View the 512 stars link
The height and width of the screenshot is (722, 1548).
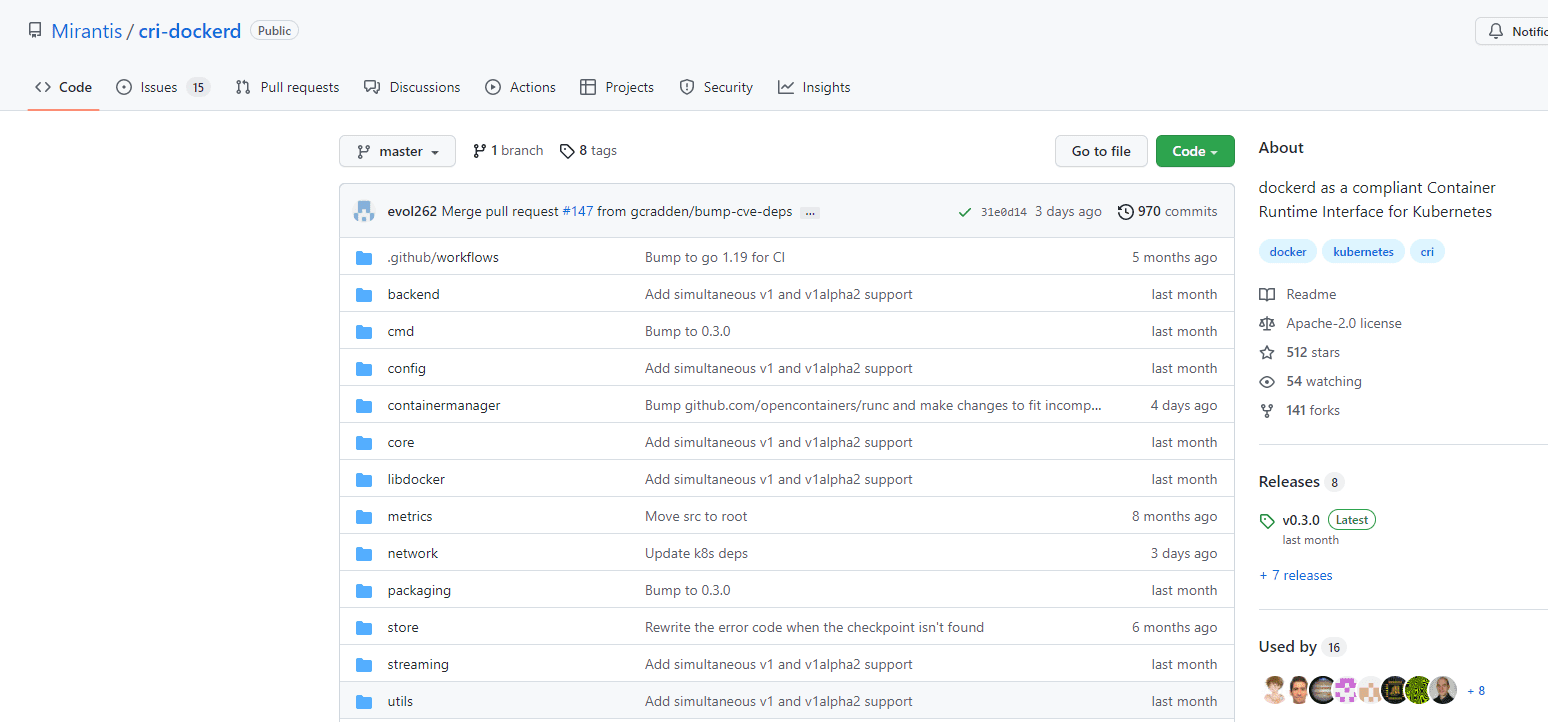(1299, 352)
